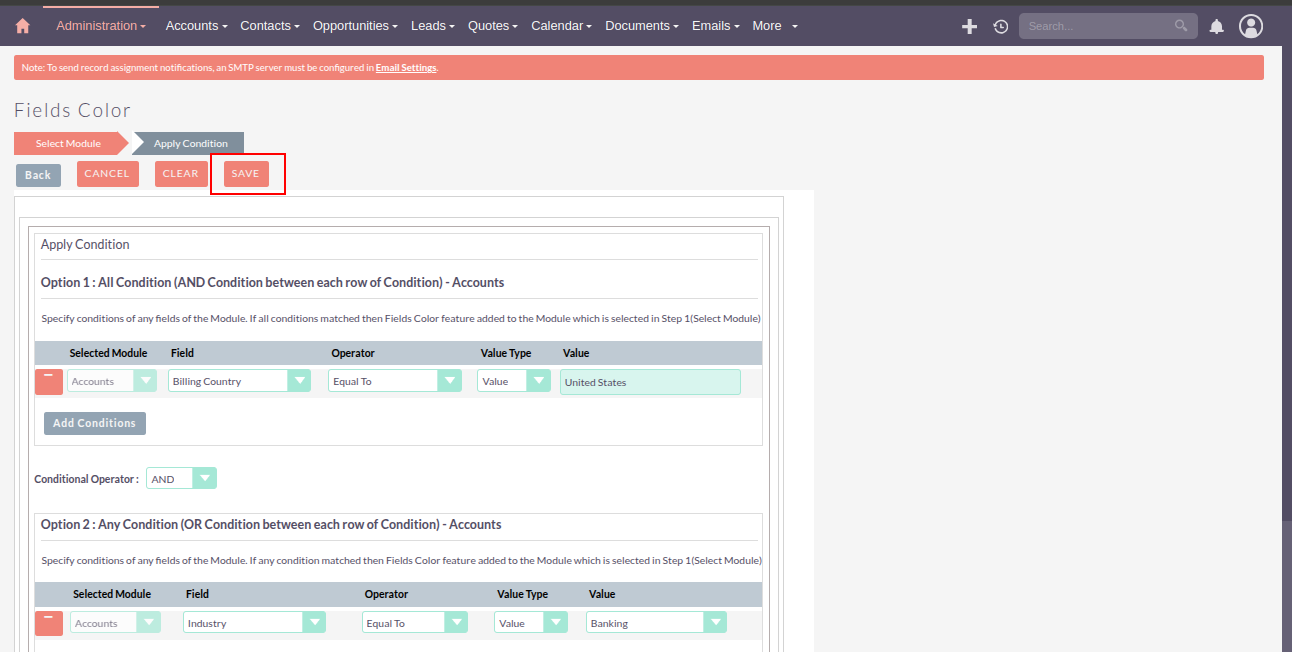This screenshot has height=652, width=1292.
Task: Open the Industry field dropdown
Action: coord(255,623)
